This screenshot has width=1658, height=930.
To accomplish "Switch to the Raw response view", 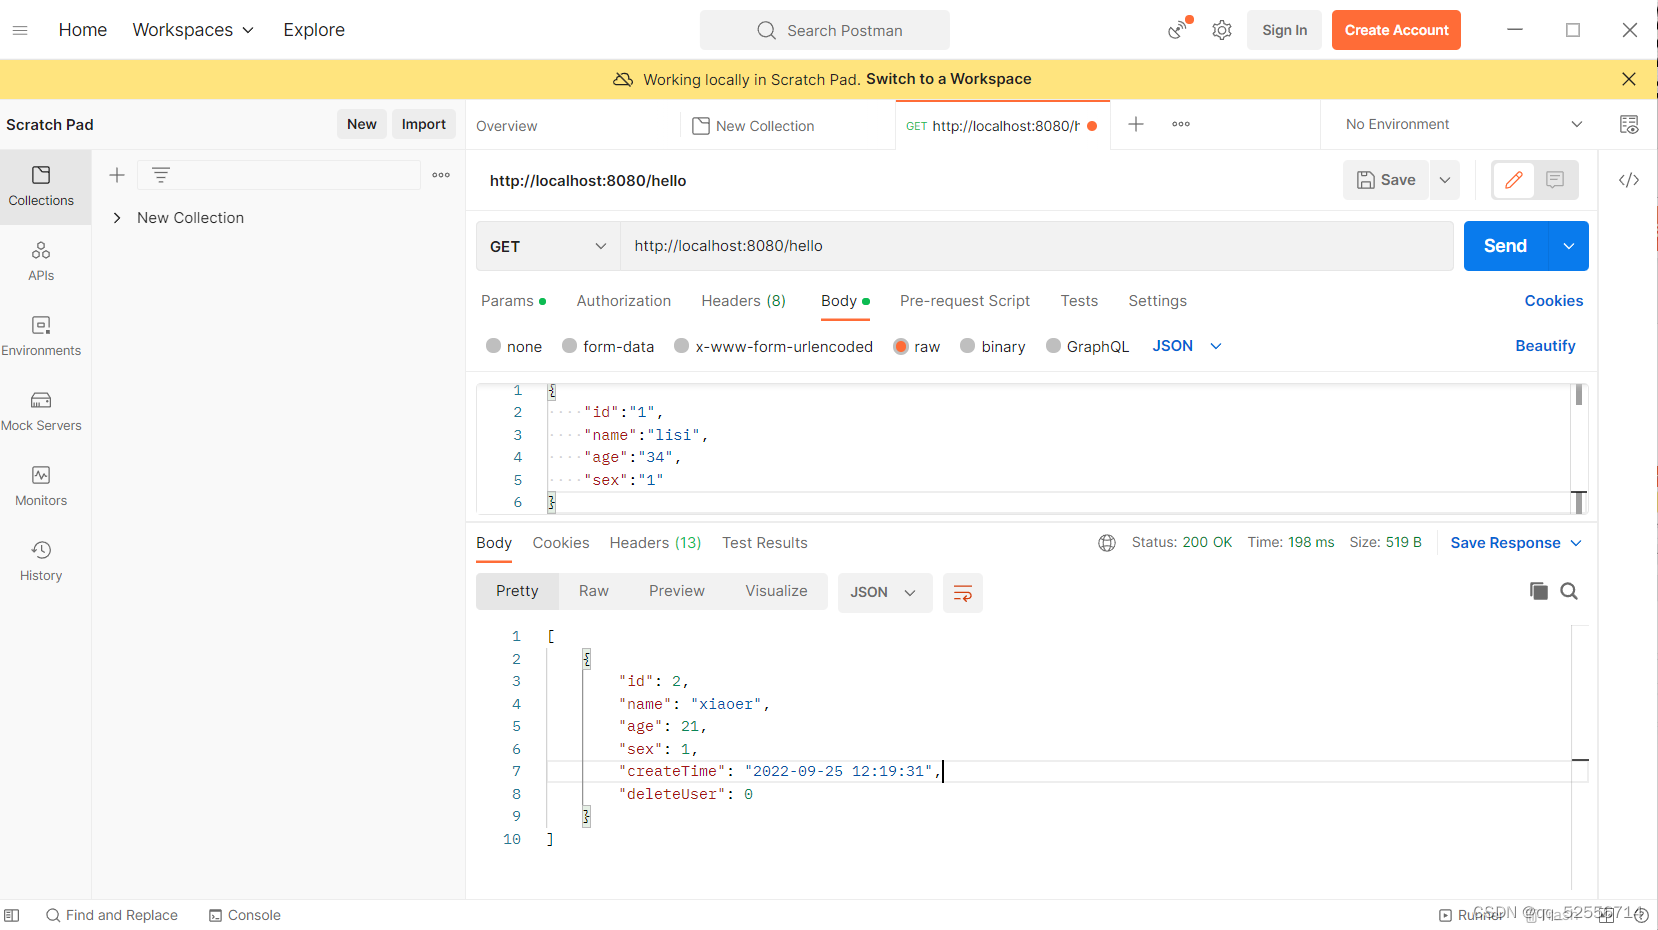I will [x=594, y=591].
